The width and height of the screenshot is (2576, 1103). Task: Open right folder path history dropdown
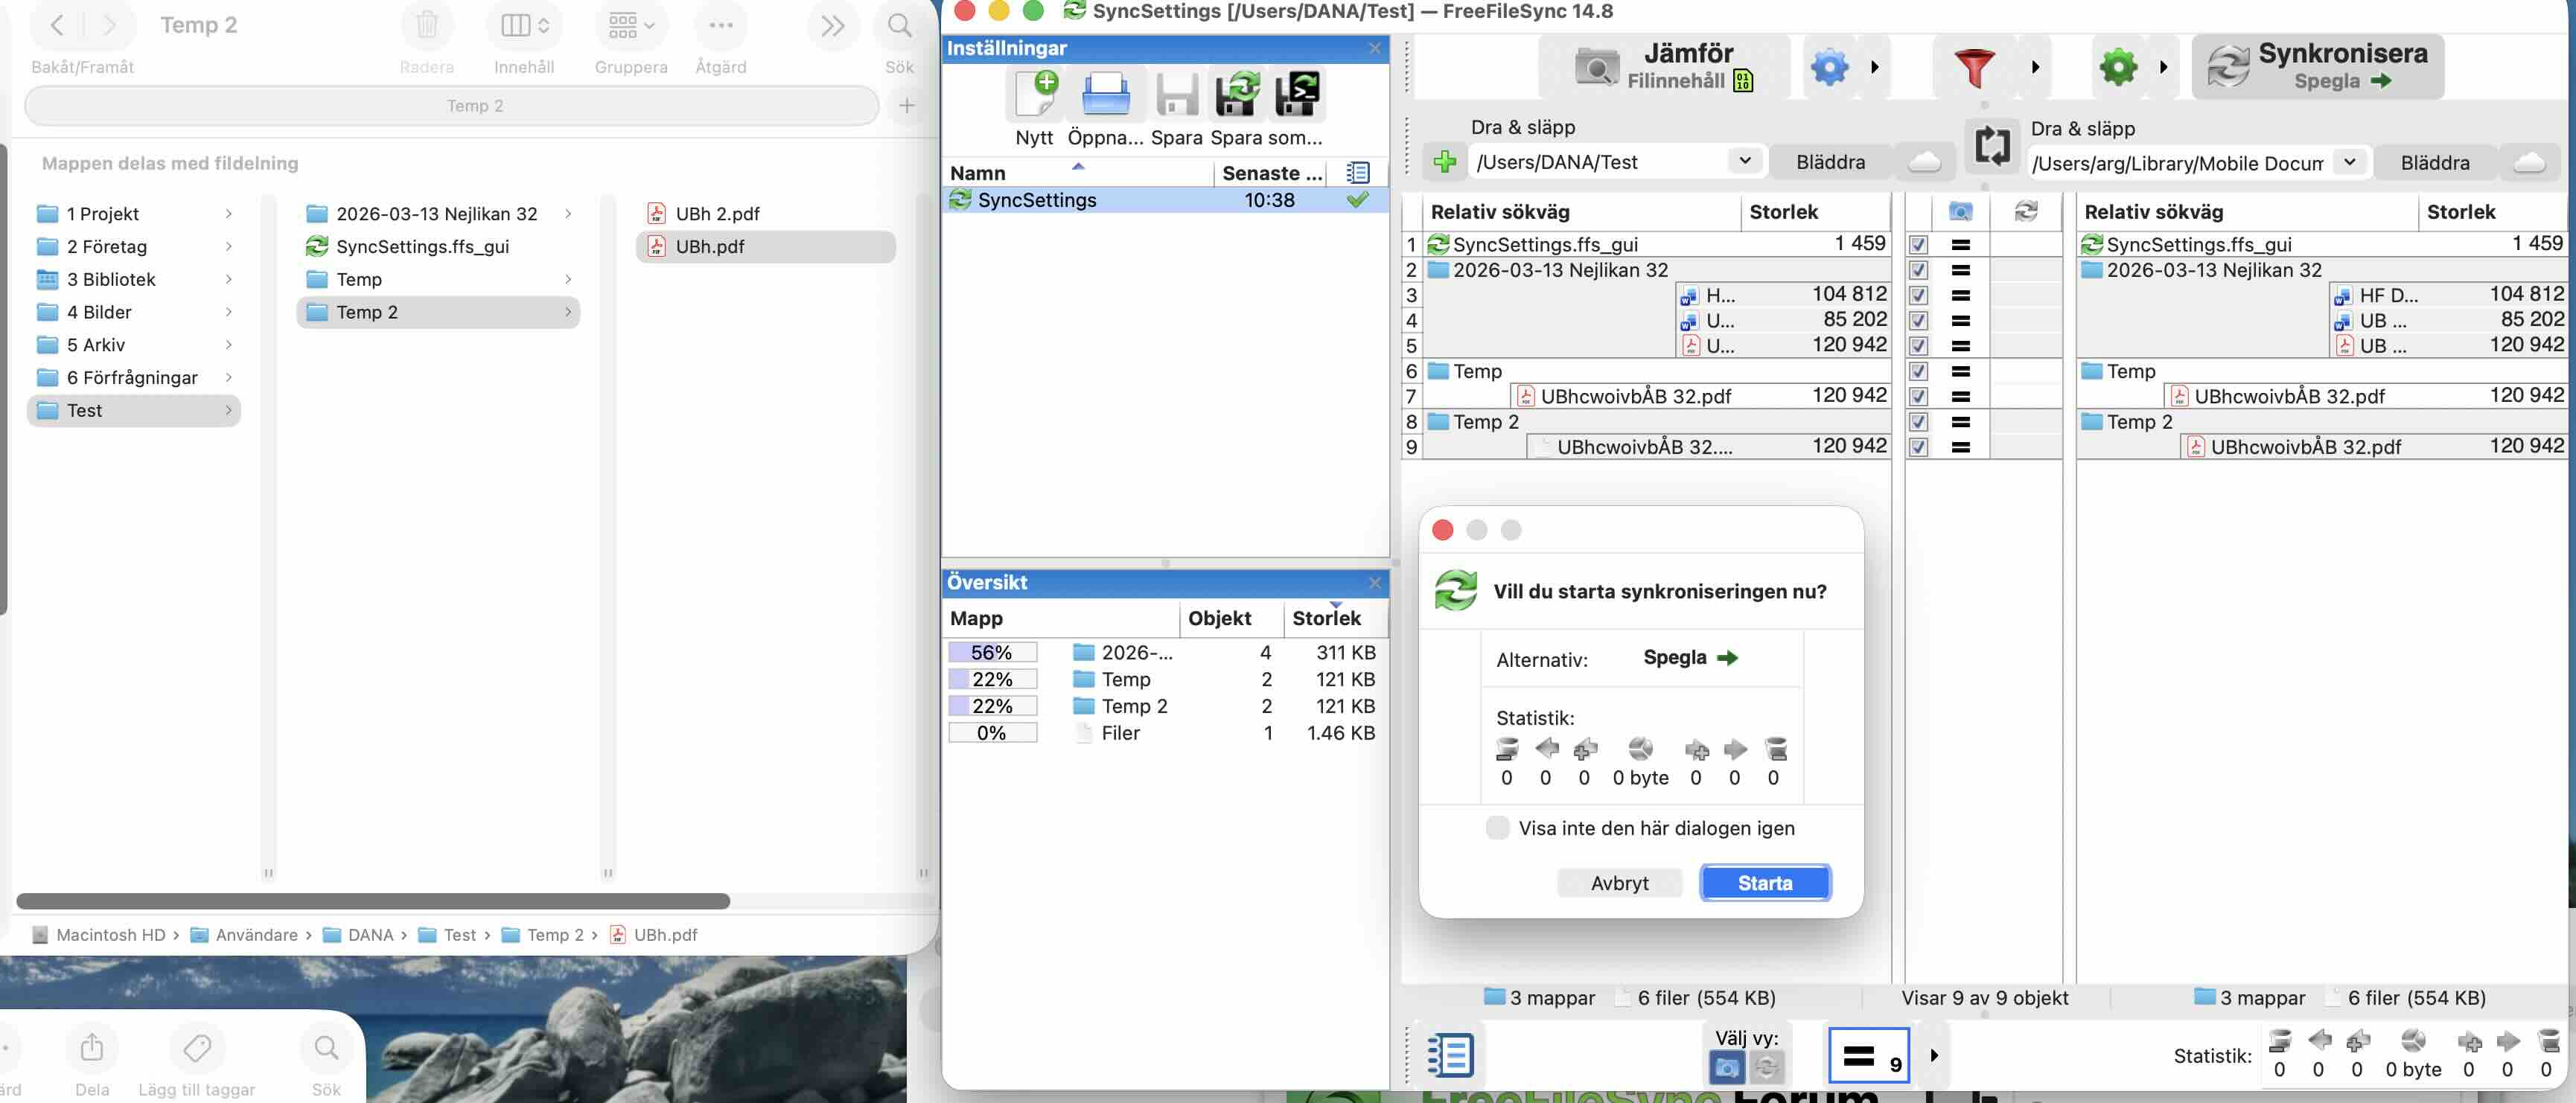[x=2348, y=162]
